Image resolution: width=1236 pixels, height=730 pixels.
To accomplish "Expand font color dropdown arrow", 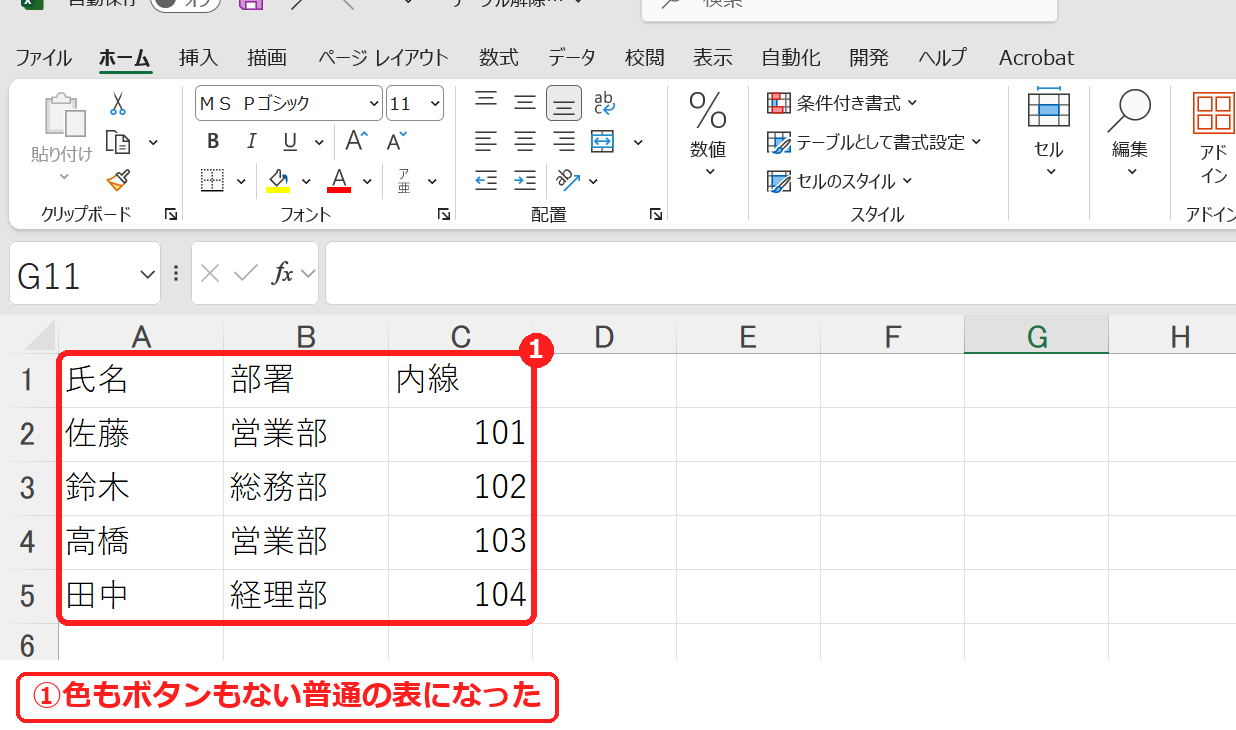I will [x=367, y=181].
